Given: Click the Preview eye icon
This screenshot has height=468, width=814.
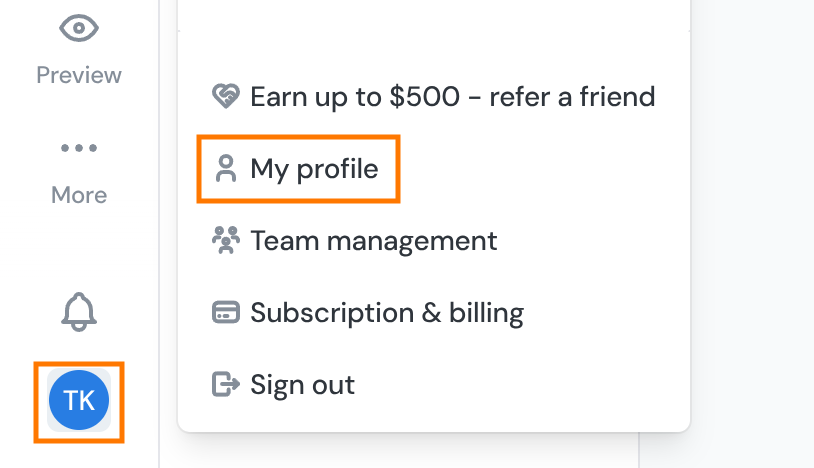Looking at the screenshot, I should pyautogui.click(x=79, y=28).
